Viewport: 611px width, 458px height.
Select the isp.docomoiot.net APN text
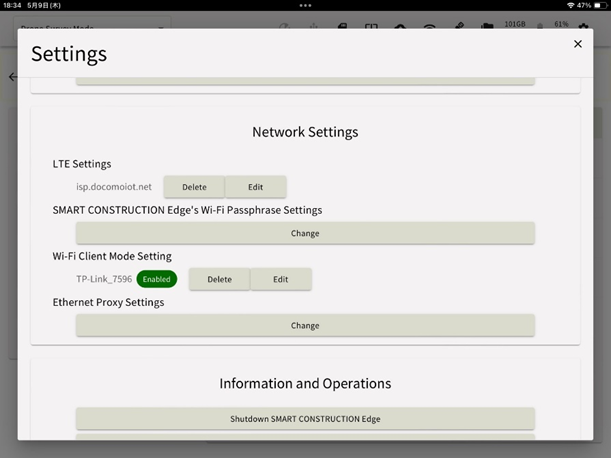(113, 187)
